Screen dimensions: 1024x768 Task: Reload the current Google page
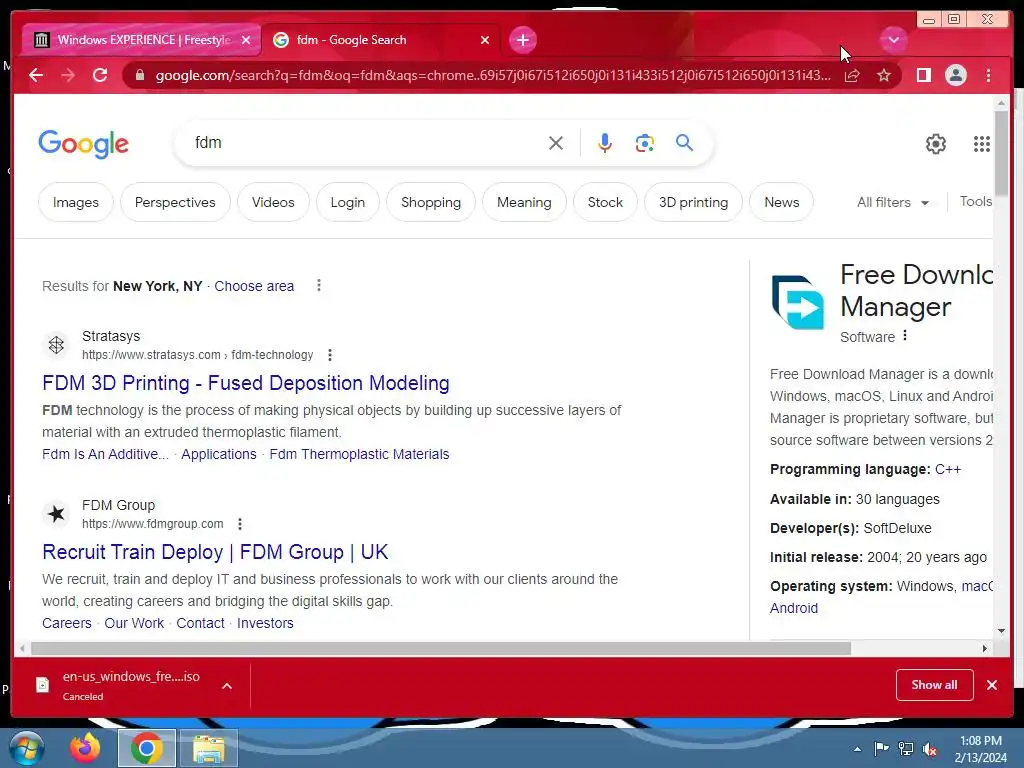pyautogui.click(x=100, y=76)
